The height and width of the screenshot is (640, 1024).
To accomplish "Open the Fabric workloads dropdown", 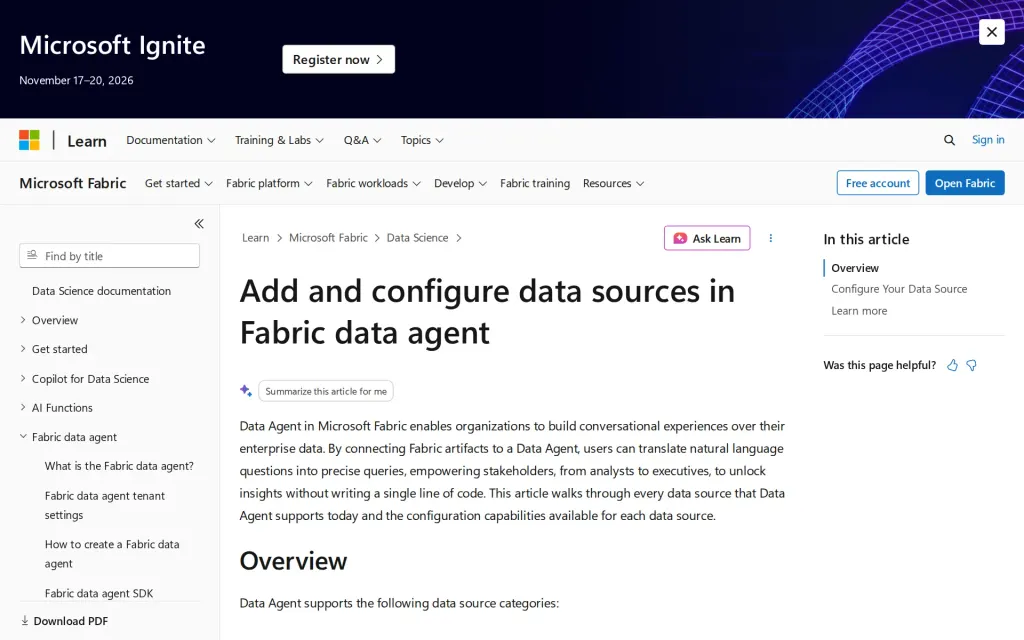I will click(x=373, y=184).
